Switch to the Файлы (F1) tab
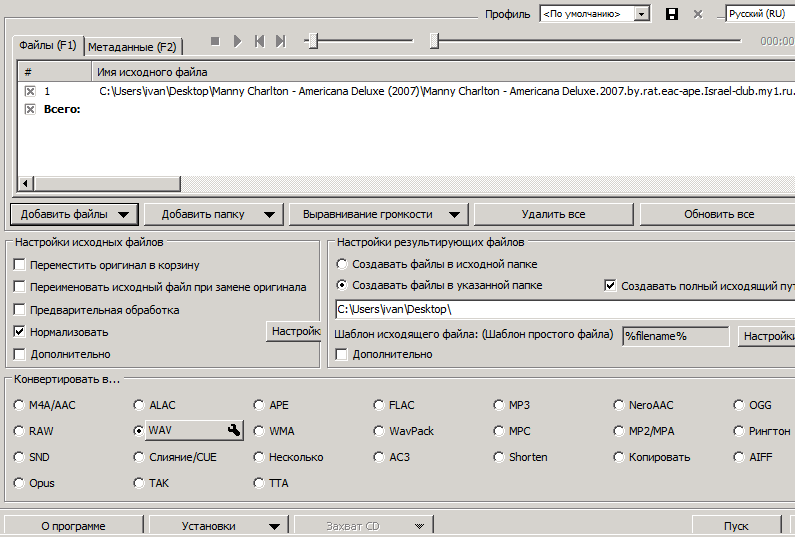 48,46
